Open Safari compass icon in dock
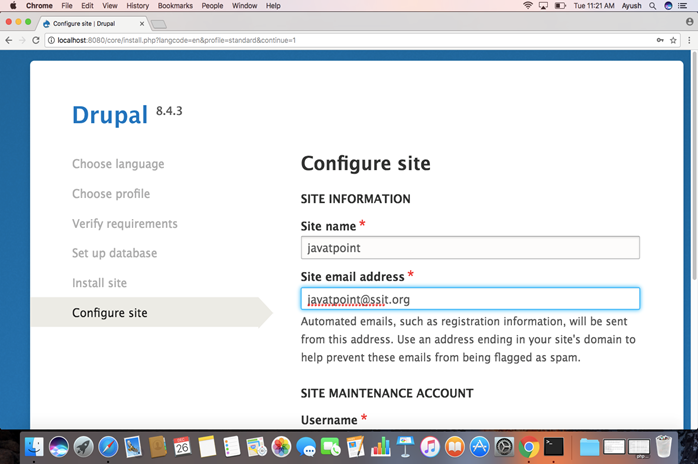 (x=108, y=447)
